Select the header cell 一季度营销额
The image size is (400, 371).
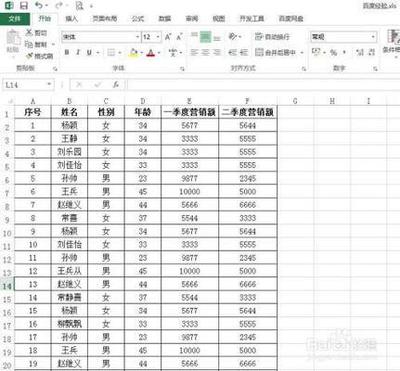[x=190, y=112]
